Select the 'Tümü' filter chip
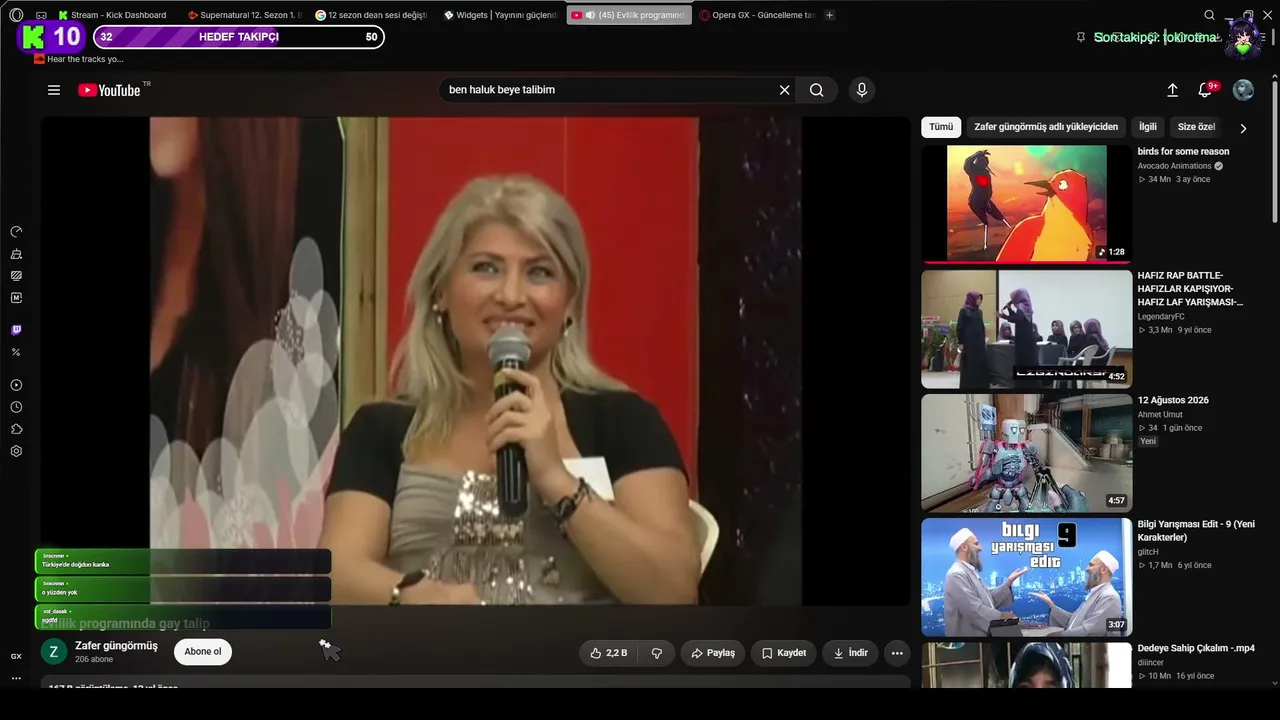Screen dimensions: 1280x720 941,127
